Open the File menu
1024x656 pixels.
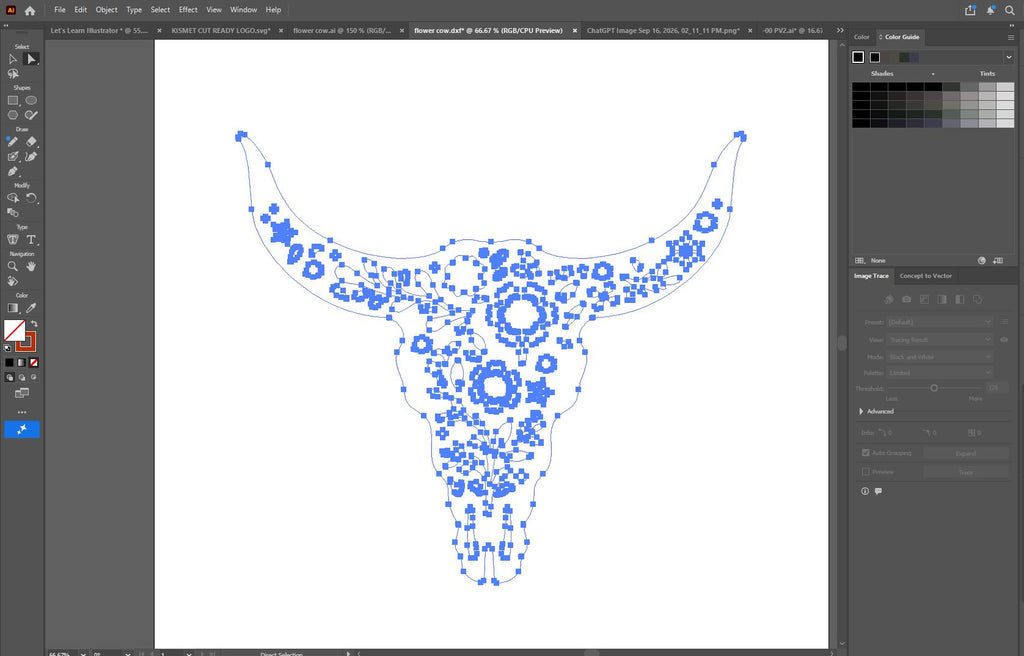pos(59,10)
